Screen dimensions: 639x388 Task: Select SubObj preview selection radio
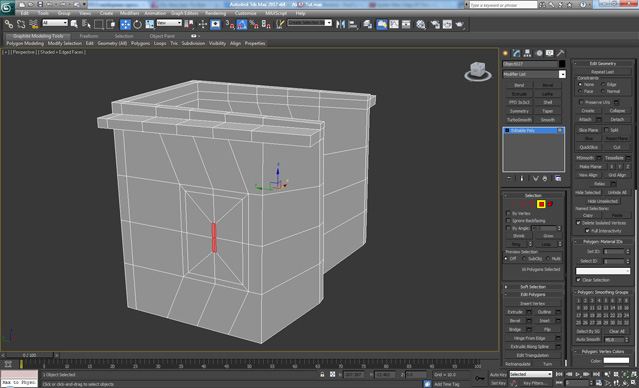click(x=524, y=258)
